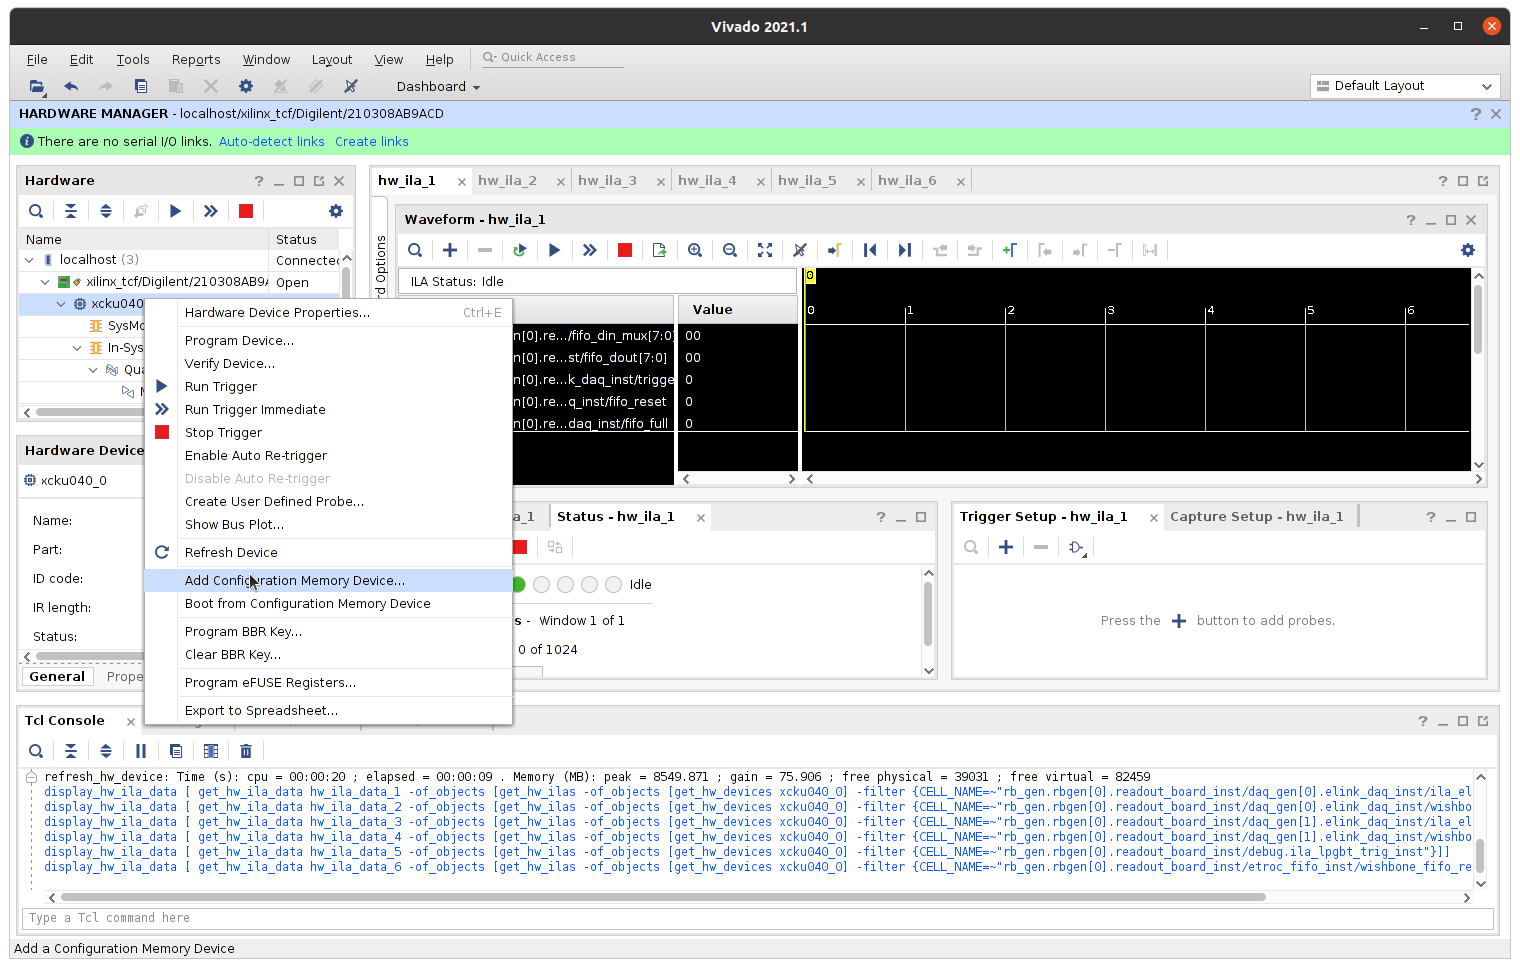
Task: Undo via main toolbar arrow
Action: (71, 87)
